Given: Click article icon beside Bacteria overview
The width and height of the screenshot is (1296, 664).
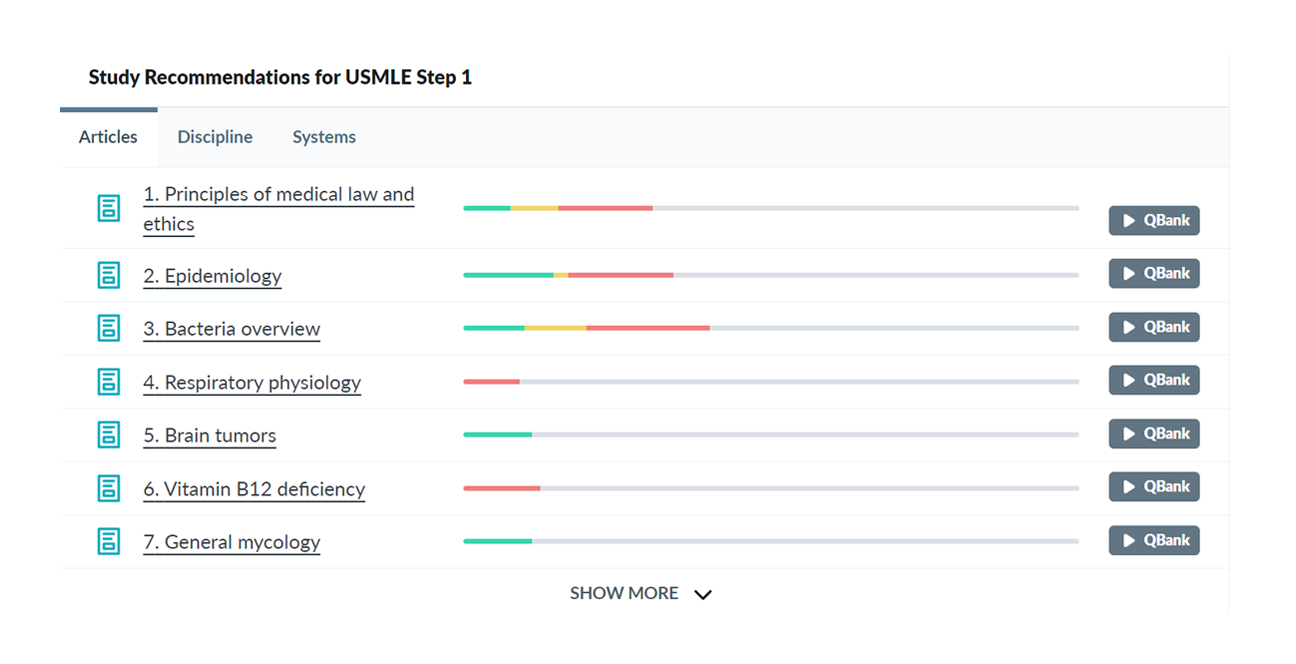Looking at the screenshot, I should 108,328.
